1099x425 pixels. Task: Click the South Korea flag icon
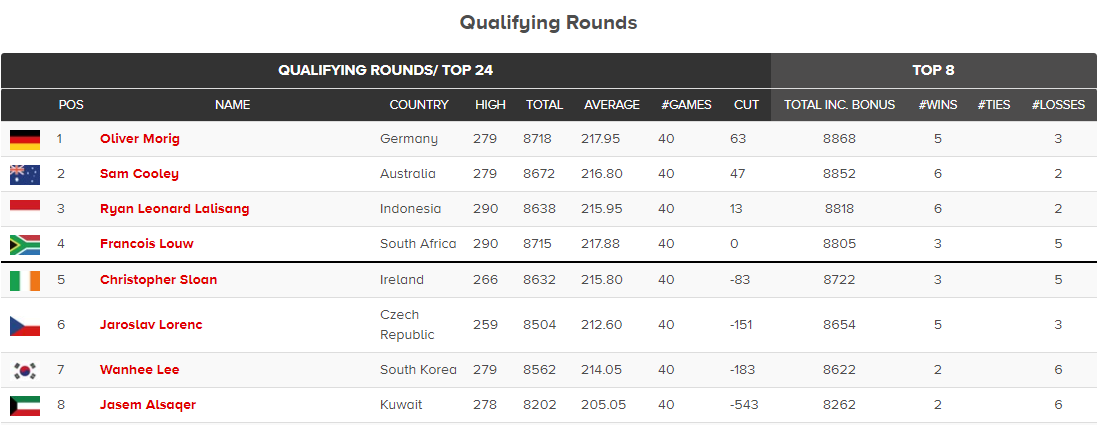point(25,370)
